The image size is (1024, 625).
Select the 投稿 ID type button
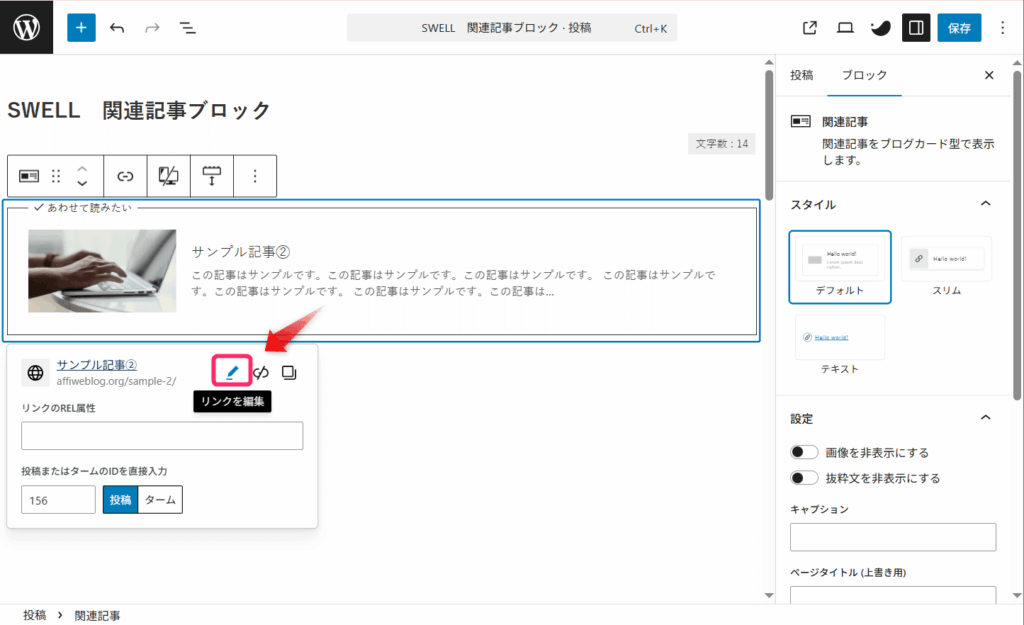coord(120,500)
